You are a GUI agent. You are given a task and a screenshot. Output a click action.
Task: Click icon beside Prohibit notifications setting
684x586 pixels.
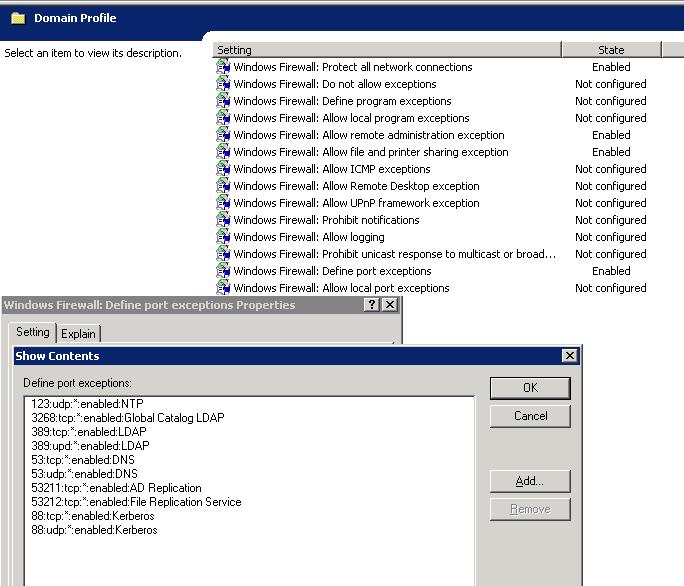tap(223, 220)
